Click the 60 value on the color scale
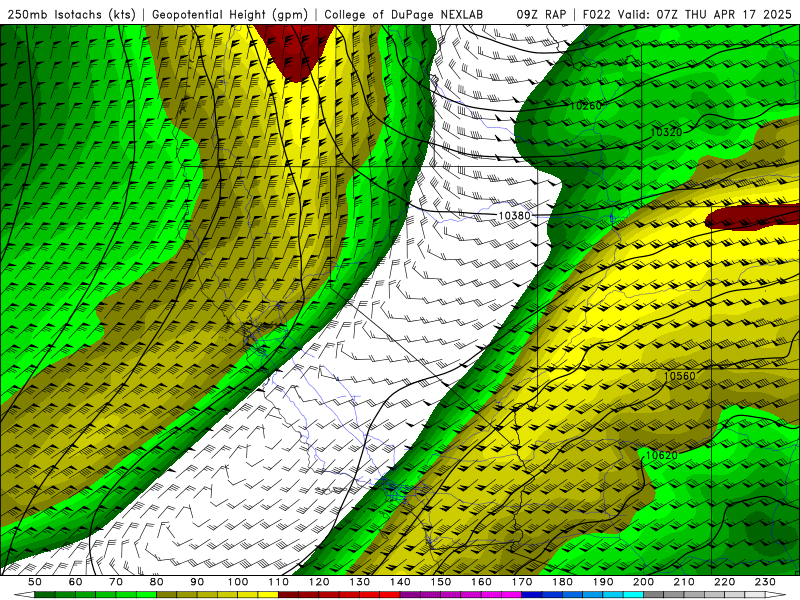 click(x=76, y=582)
